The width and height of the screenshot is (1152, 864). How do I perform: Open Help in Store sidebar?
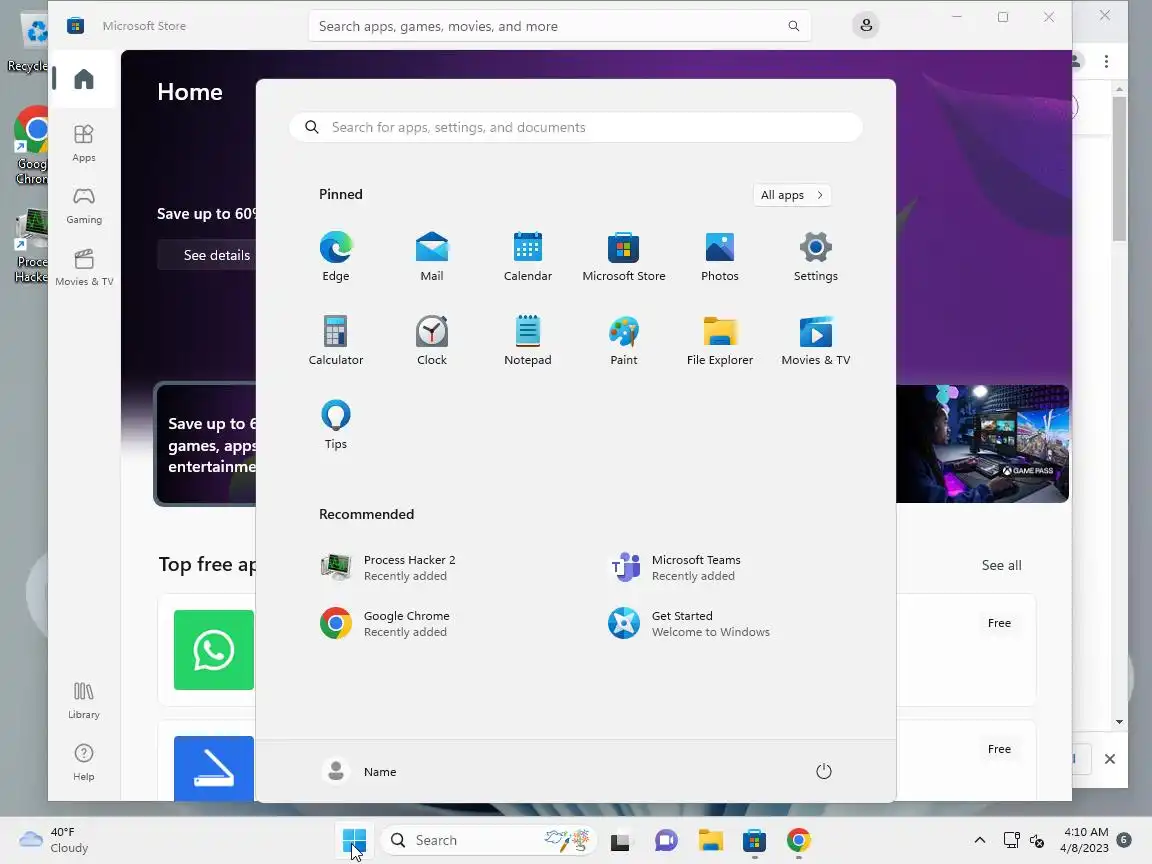coord(84,762)
